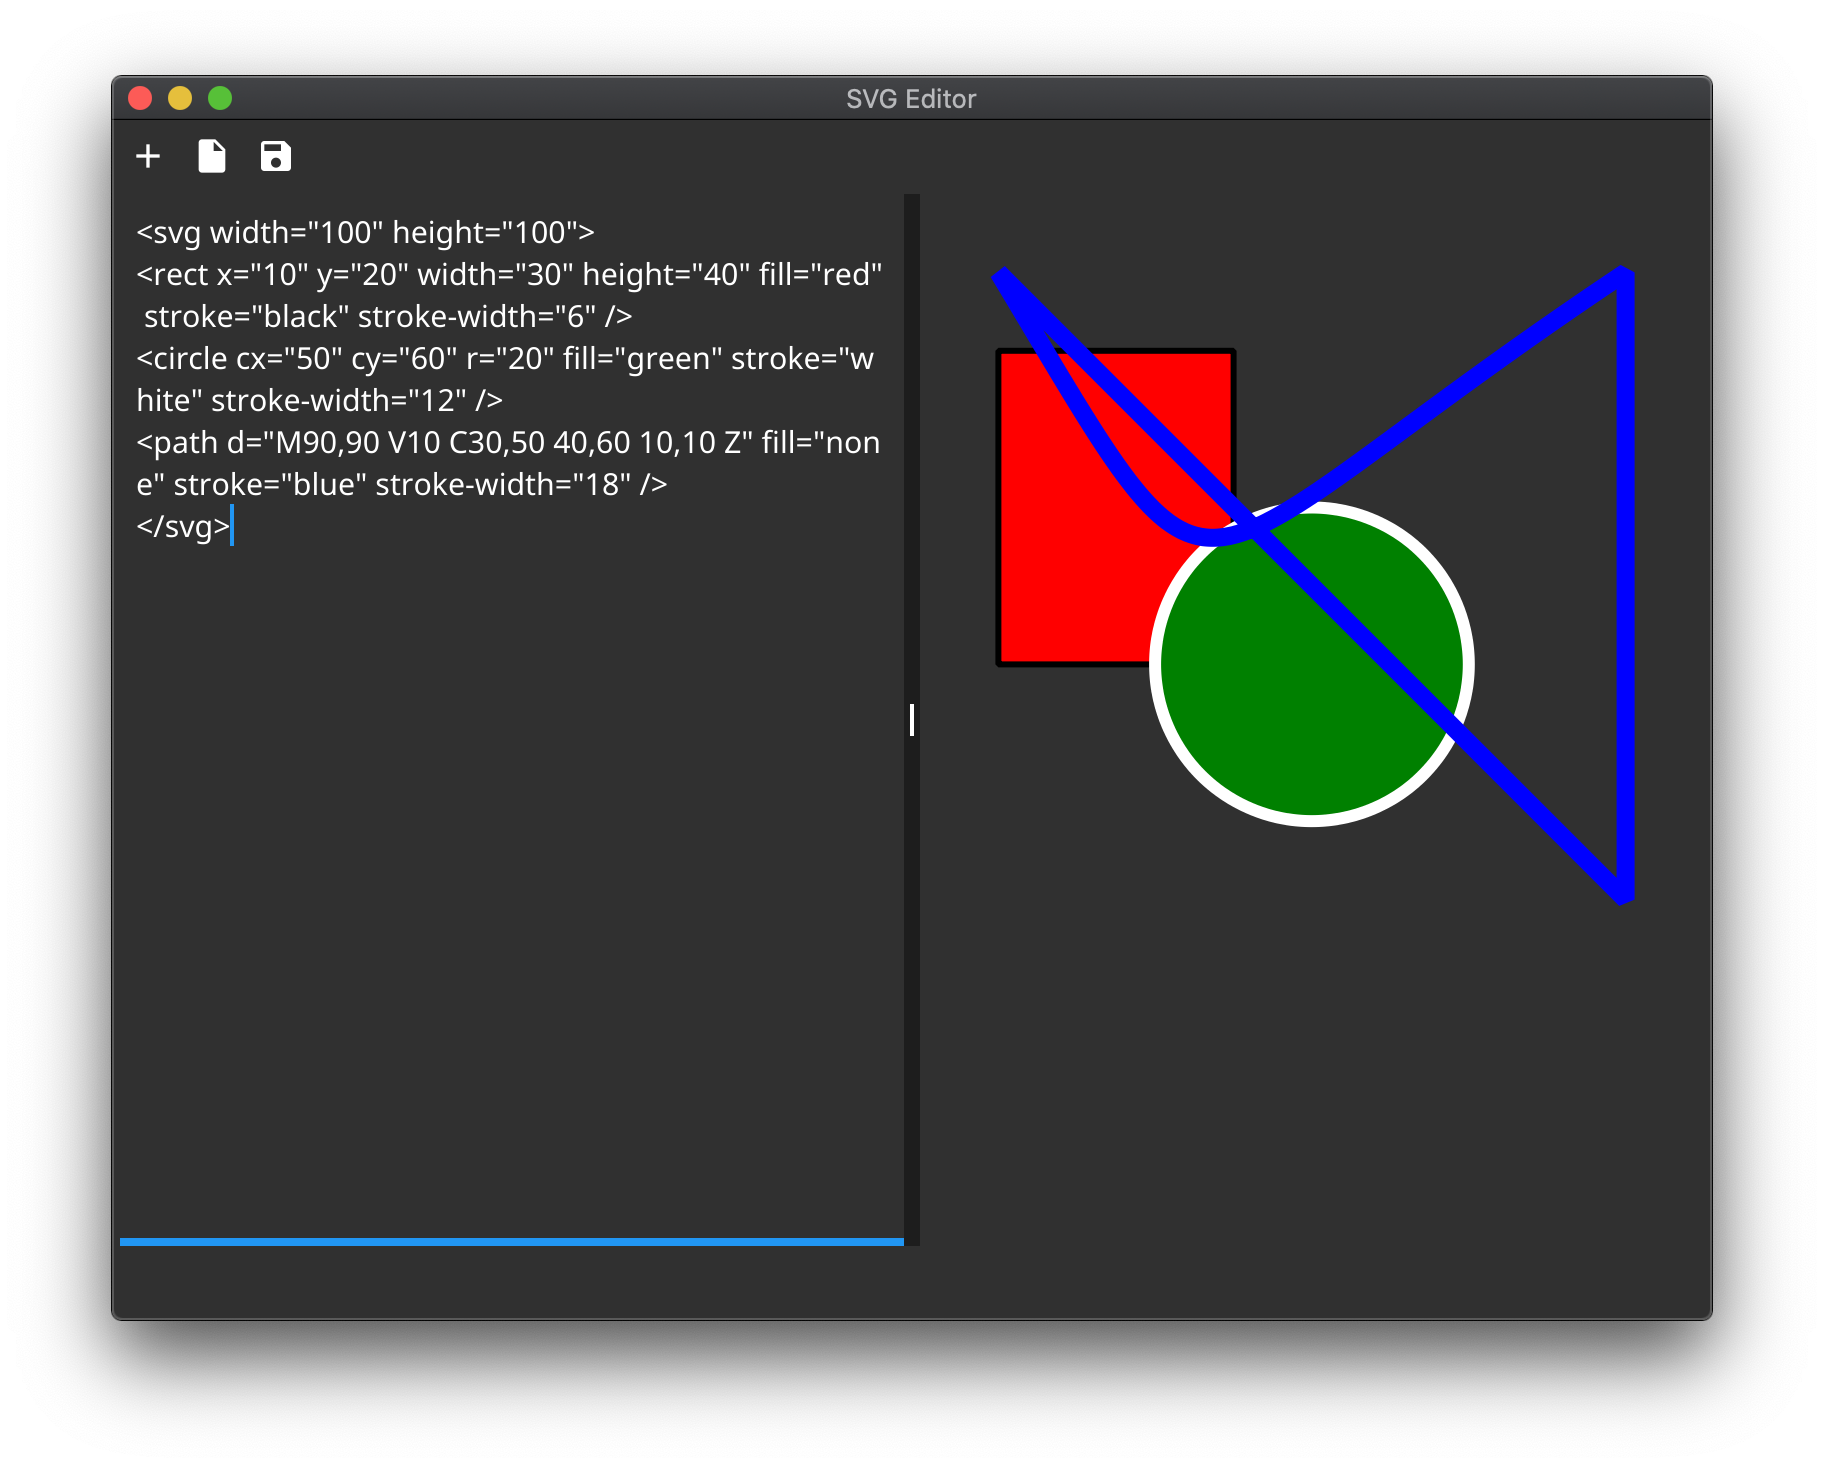
Task: Place the cursor after the closing </svg> tag
Action: tap(231, 526)
